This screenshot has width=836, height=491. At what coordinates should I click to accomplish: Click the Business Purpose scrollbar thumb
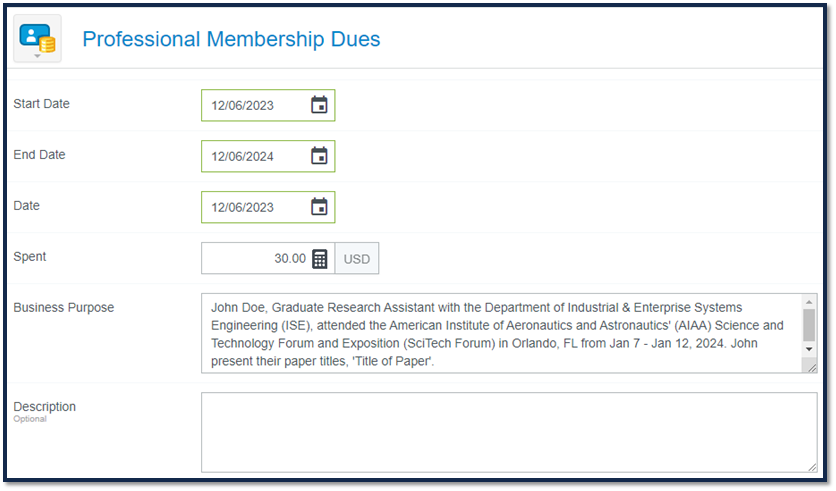point(809,325)
